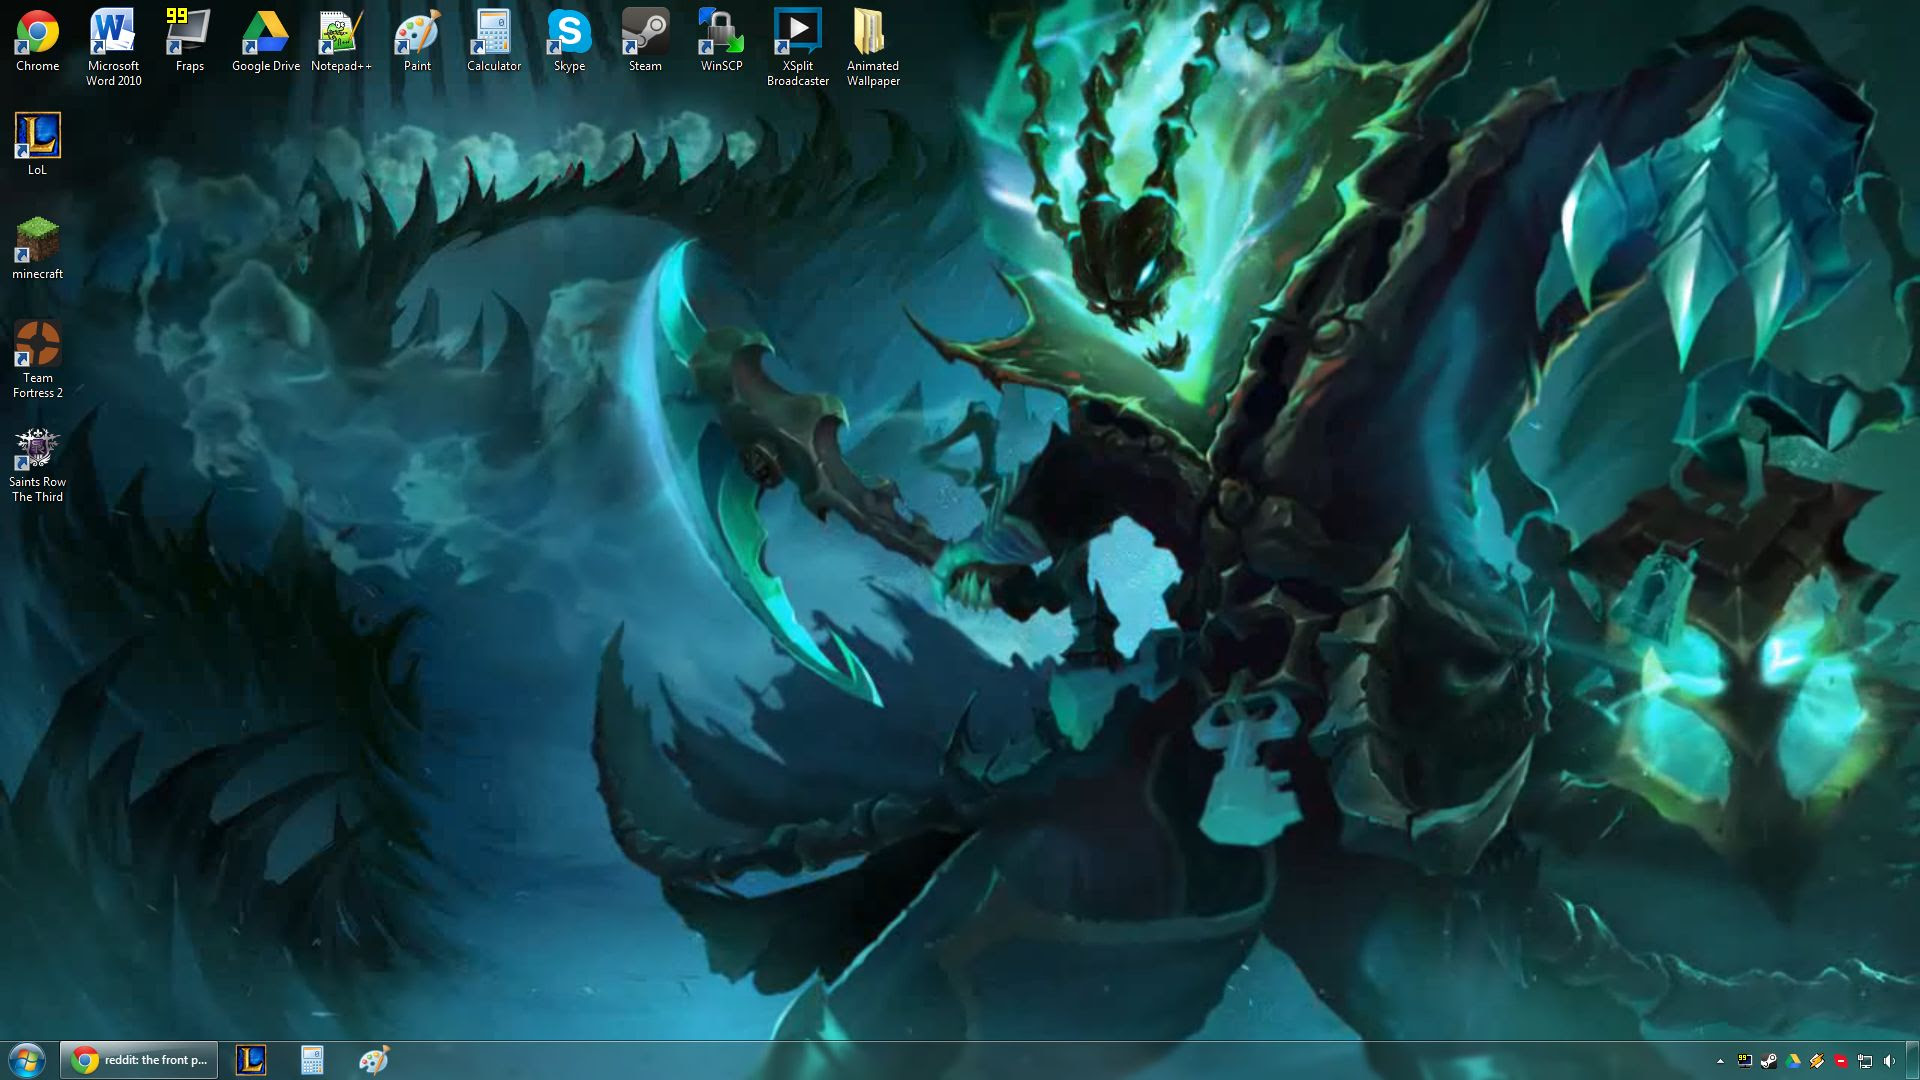Select the XSplit Broadcaster desktop shortcut
1920x1080 pixels.
click(x=797, y=48)
